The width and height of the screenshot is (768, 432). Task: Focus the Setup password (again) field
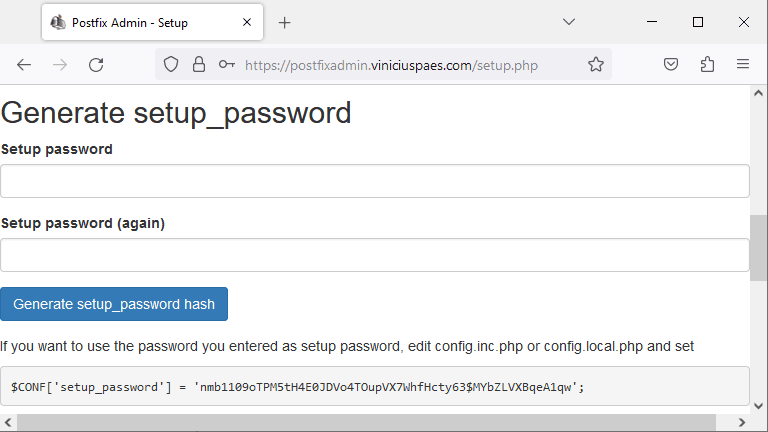click(x=375, y=255)
